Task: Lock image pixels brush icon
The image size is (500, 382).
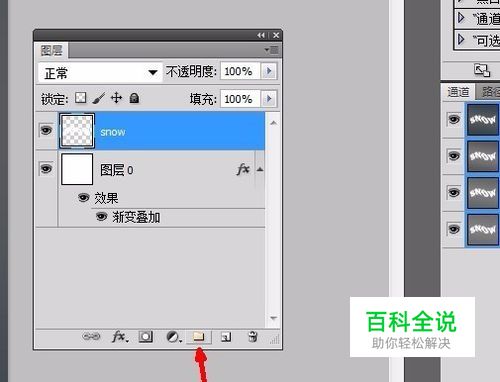Action: click(99, 98)
